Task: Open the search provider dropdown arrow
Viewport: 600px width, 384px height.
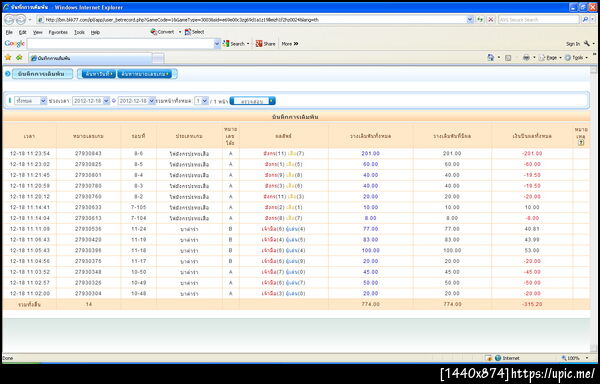Action: 592,20
